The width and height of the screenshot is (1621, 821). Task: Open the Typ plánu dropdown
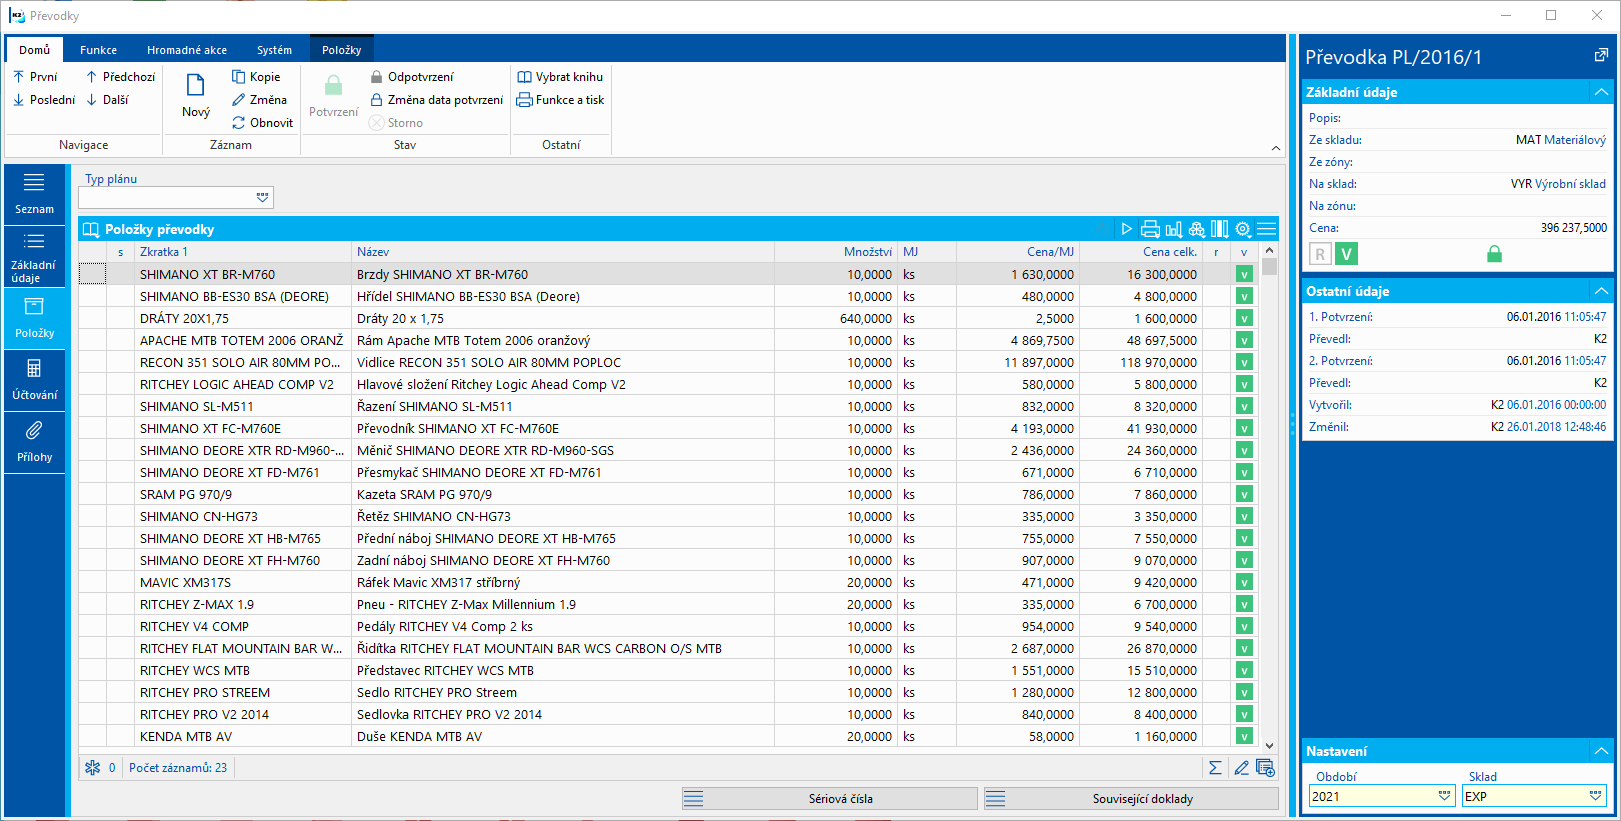pyautogui.click(x=262, y=198)
